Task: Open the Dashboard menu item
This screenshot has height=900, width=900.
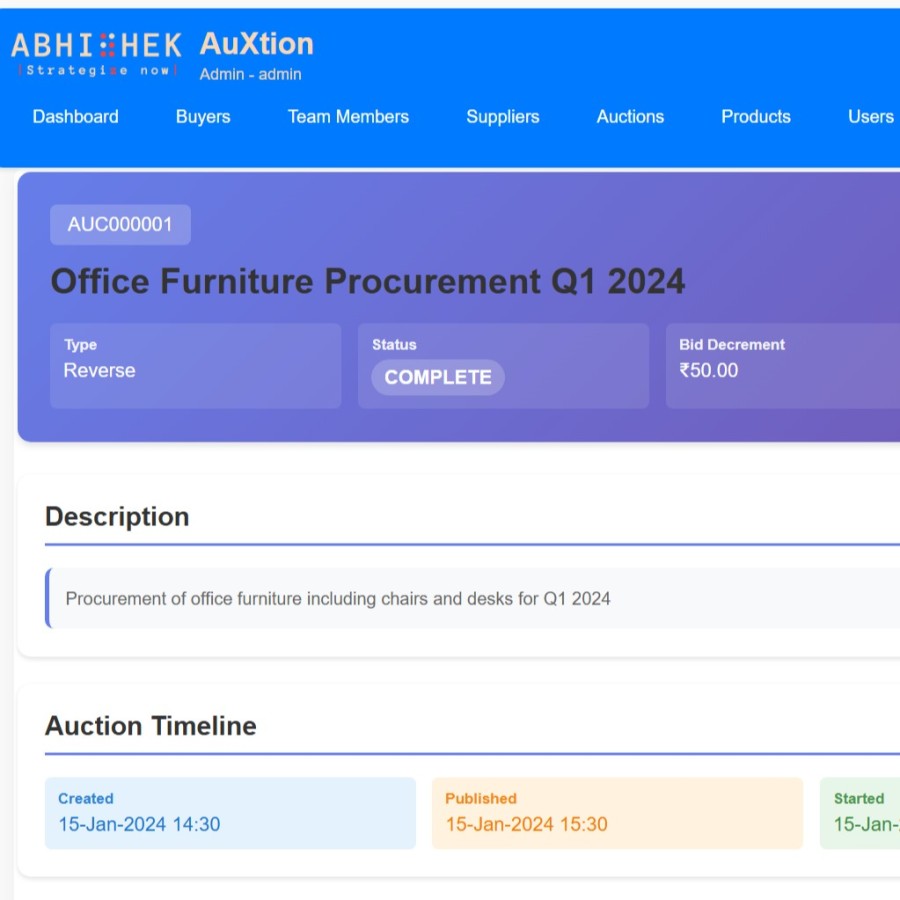Action: (75, 117)
